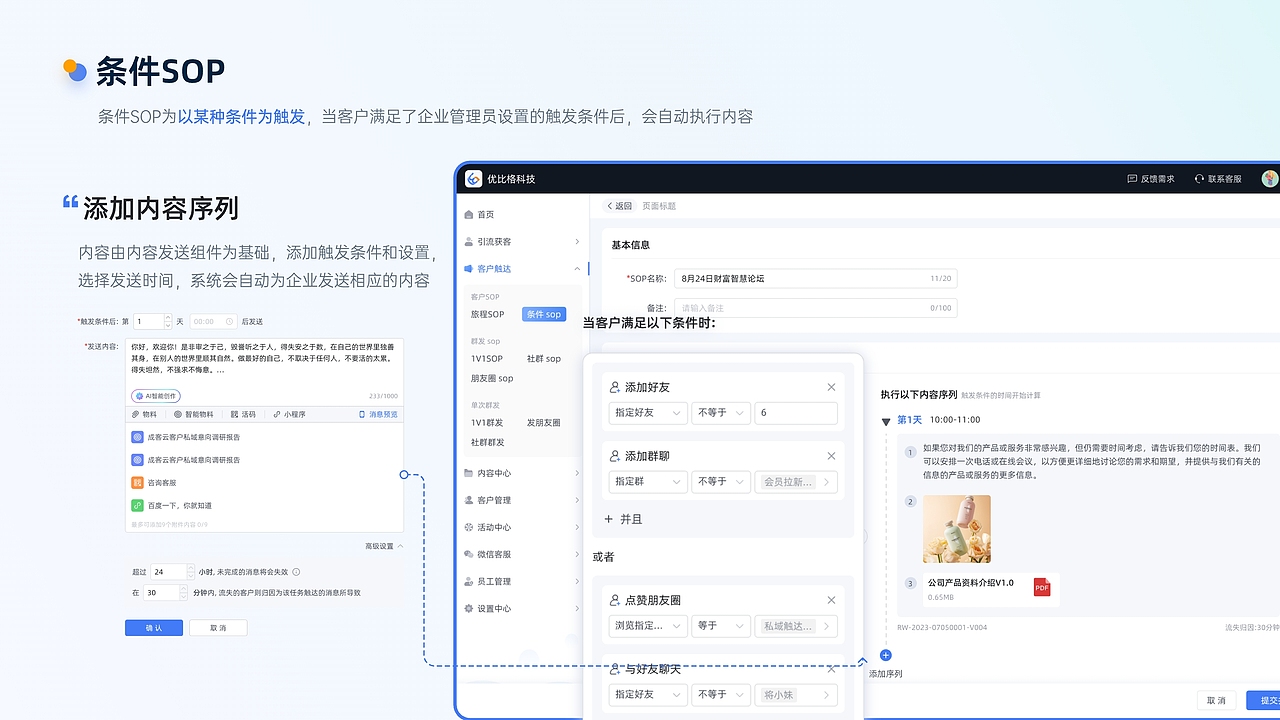Collapse the 第1天 sequence triangle
The width and height of the screenshot is (1280, 720).
[x=886, y=421]
